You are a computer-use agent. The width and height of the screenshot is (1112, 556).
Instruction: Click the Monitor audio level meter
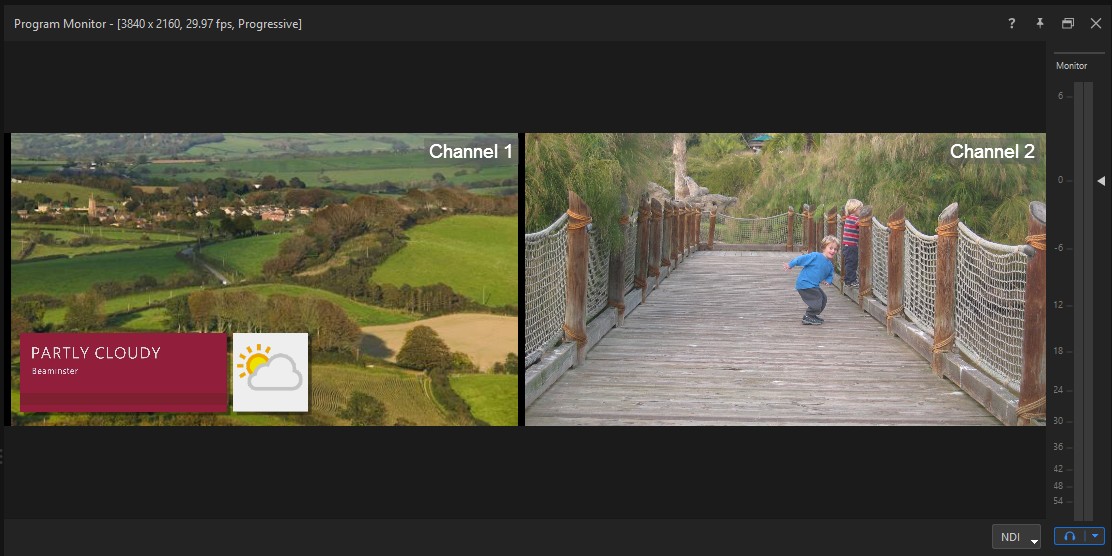click(x=1083, y=301)
